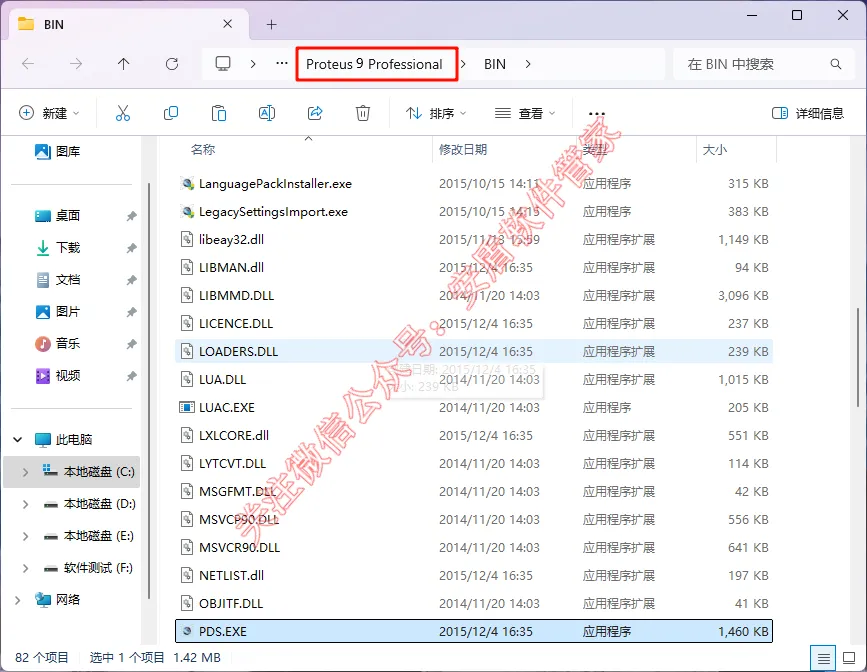Unpin 音乐 using its pin icon

point(132,345)
